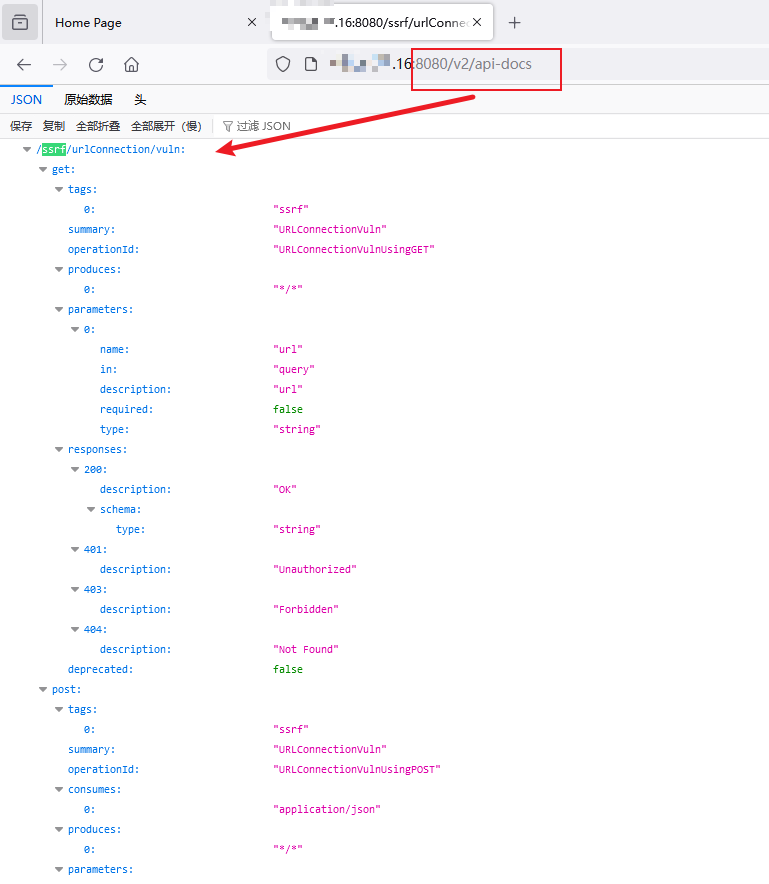
Task: Click the 全部展开 expand all button
Action: point(166,126)
